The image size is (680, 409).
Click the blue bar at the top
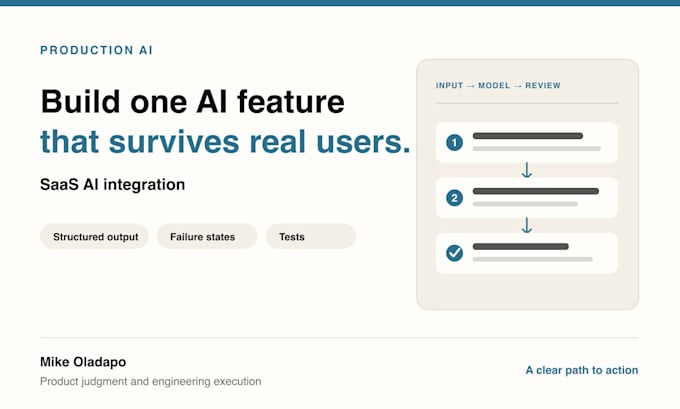click(x=340, y=3)
